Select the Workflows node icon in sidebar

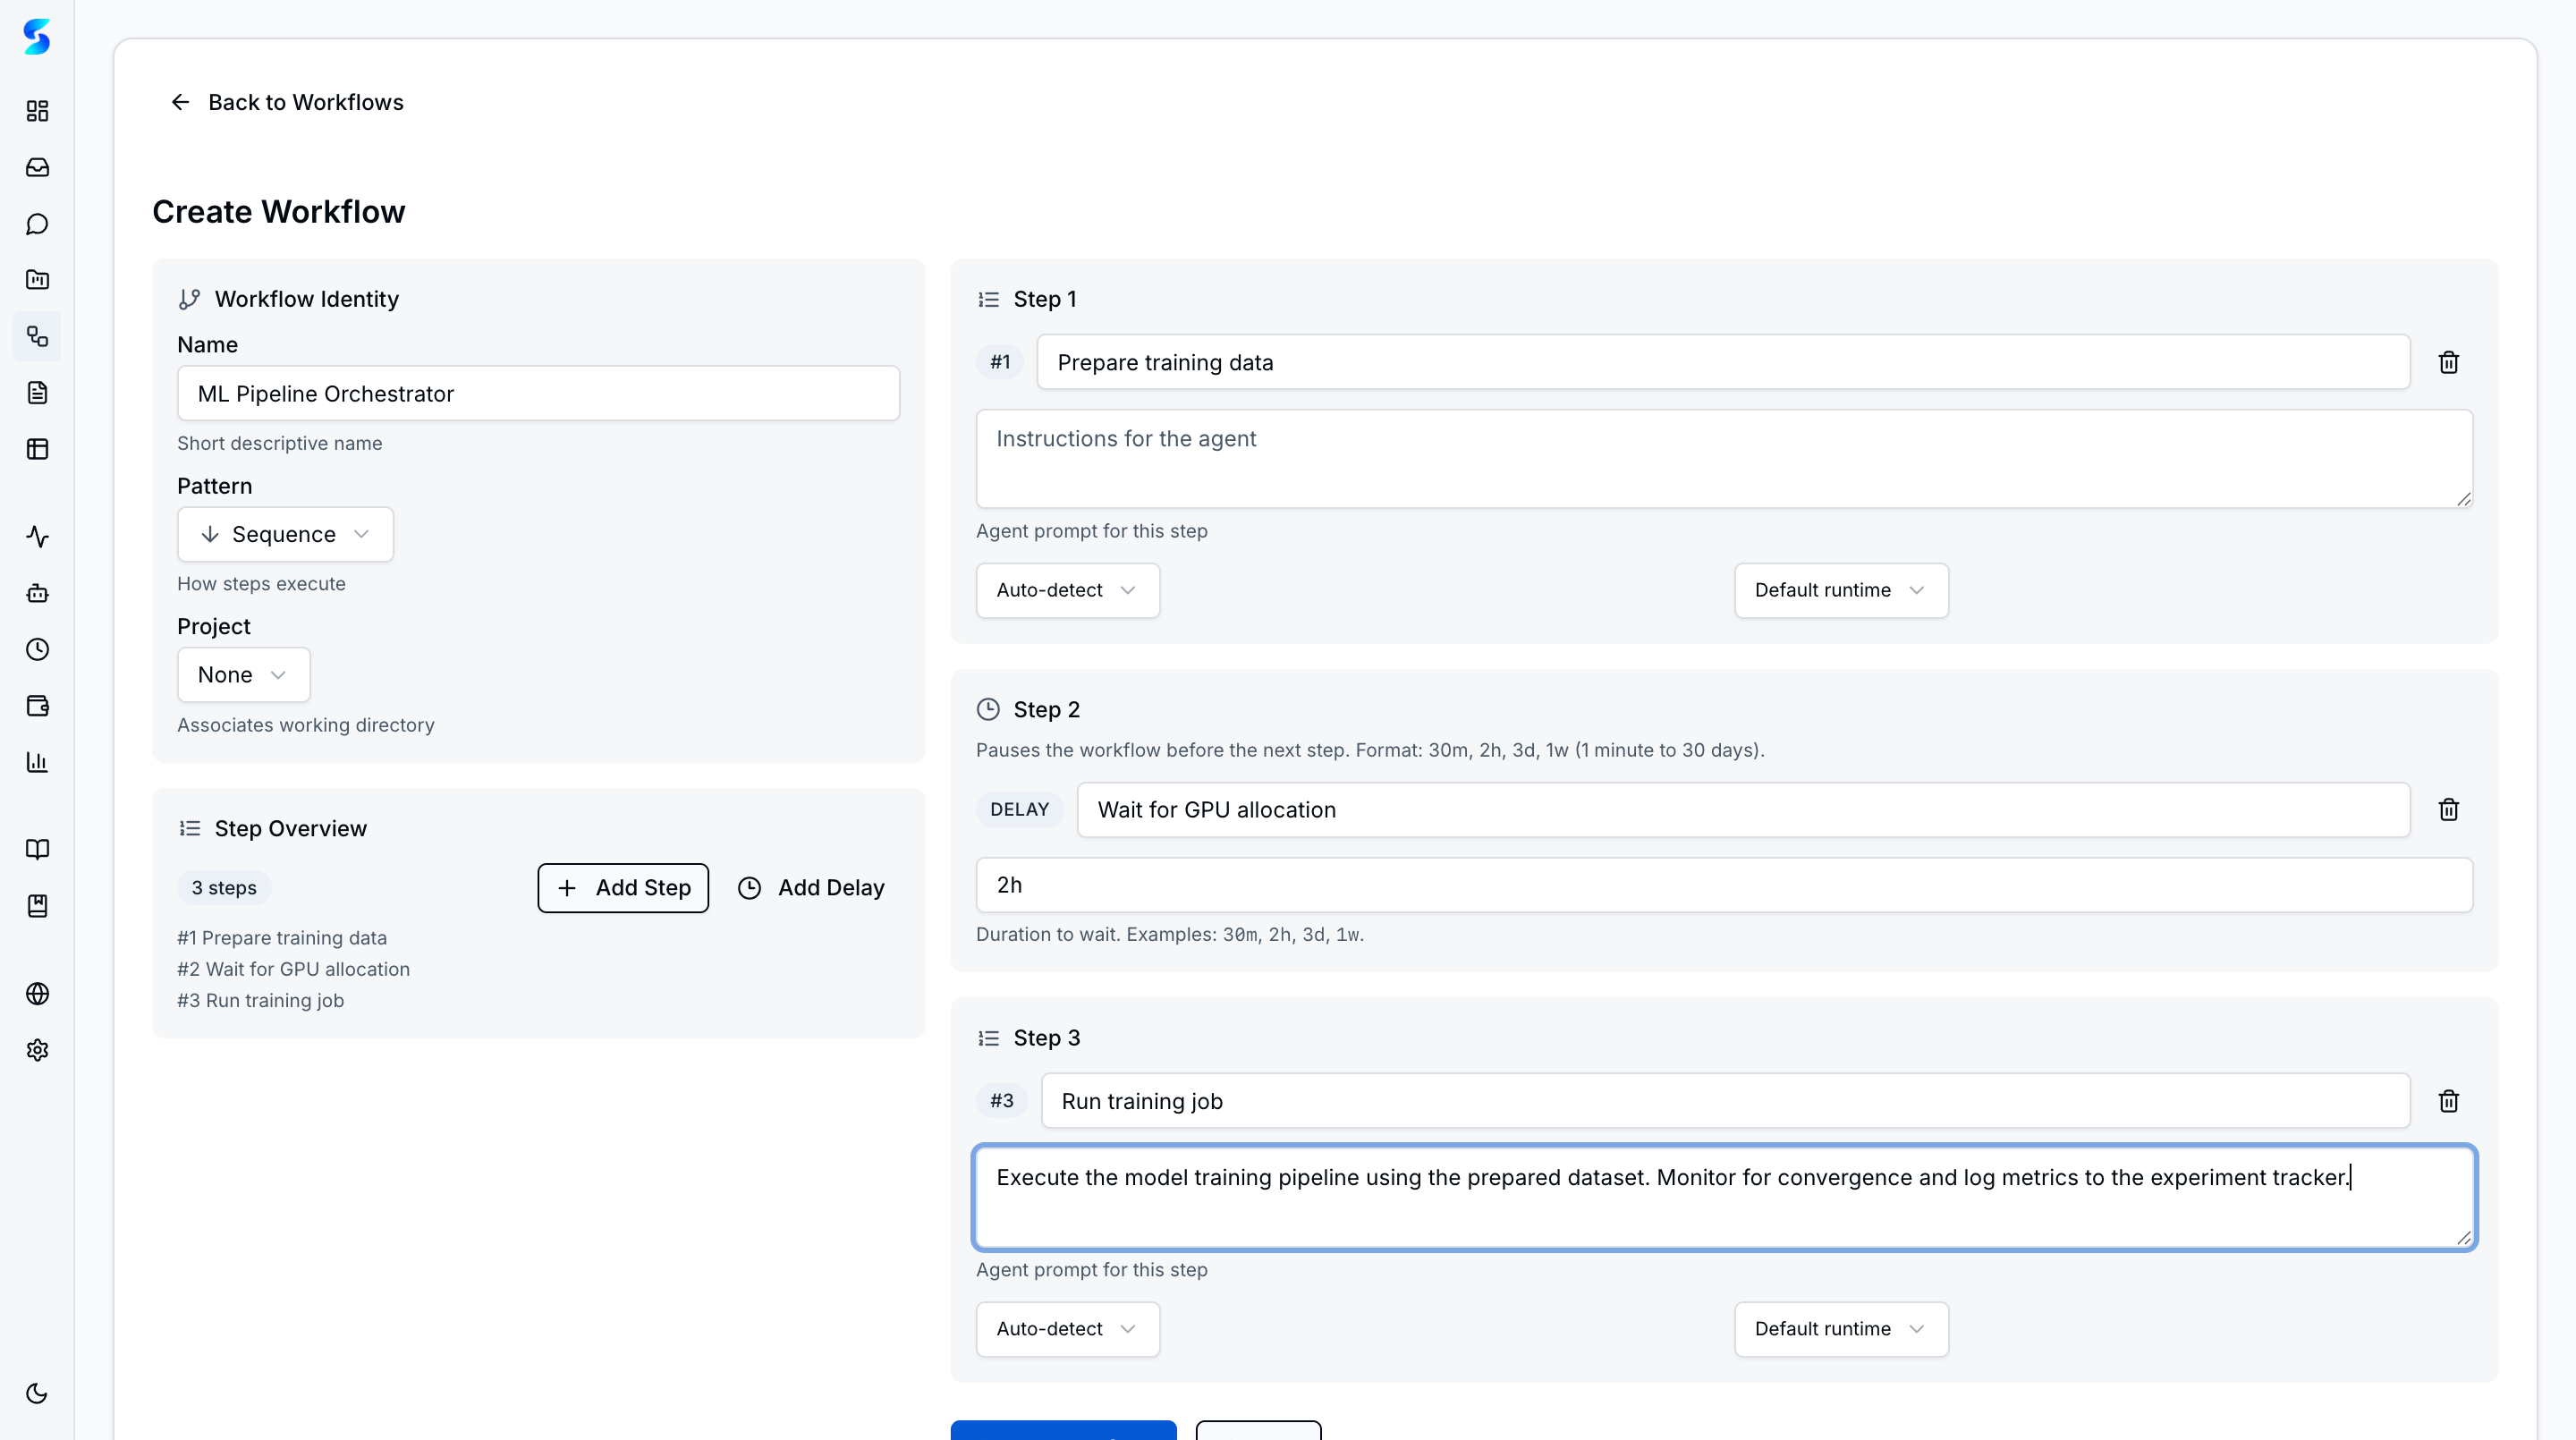click(x=37, y=336)
